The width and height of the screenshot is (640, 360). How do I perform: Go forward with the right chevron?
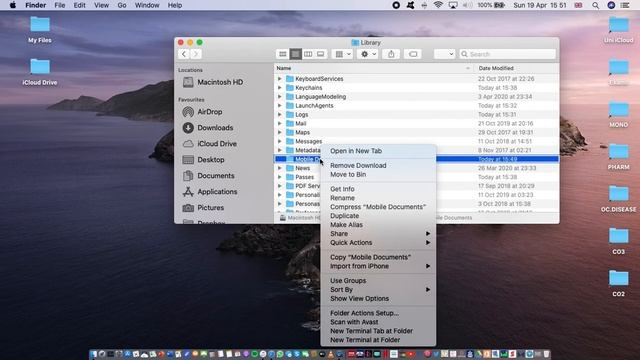[196, 54]
